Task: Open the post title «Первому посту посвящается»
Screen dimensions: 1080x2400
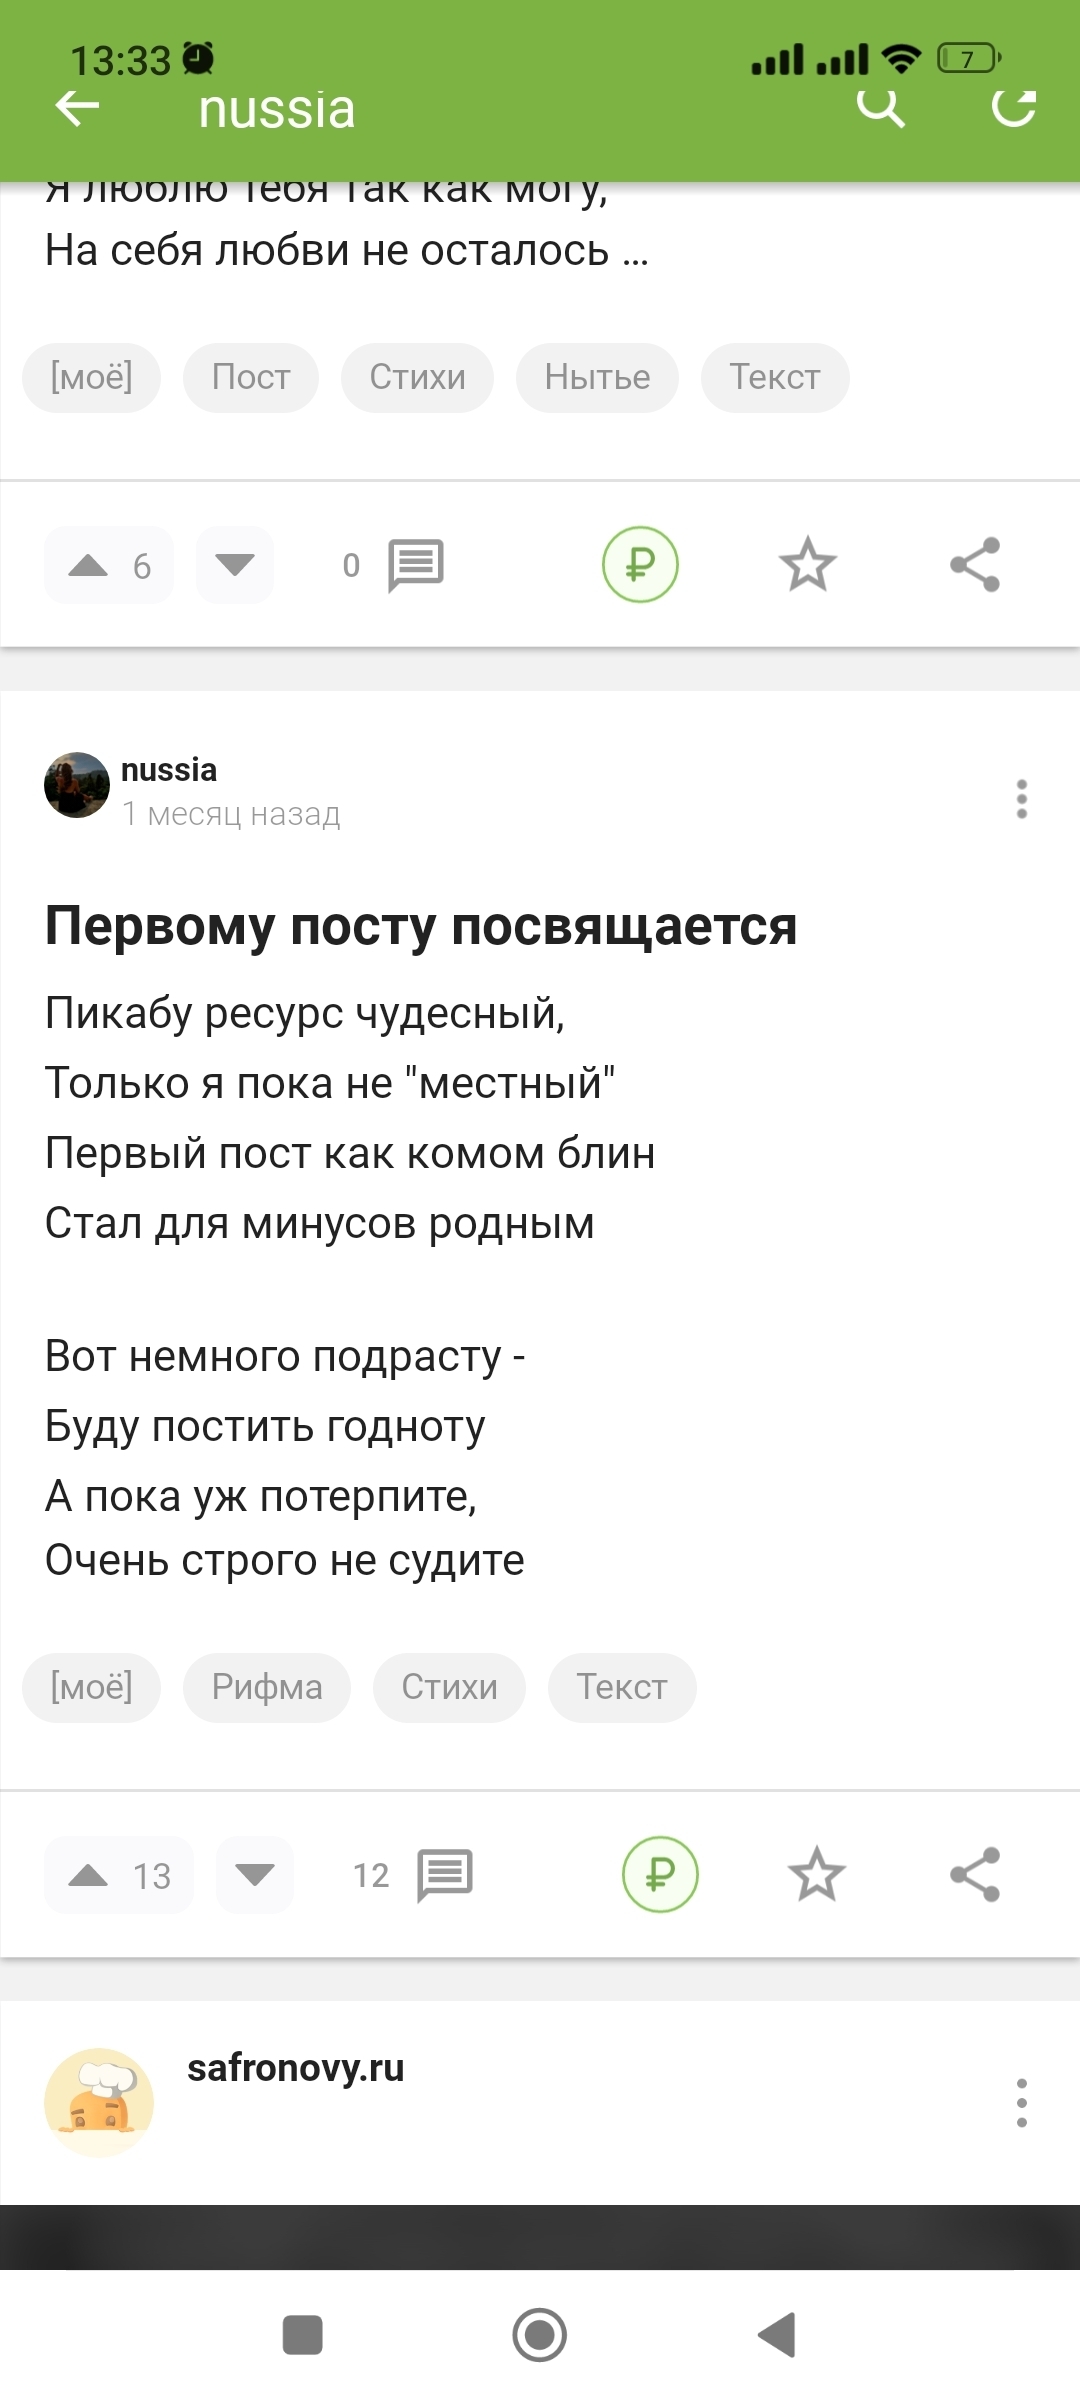Action: tap(421, 926)
